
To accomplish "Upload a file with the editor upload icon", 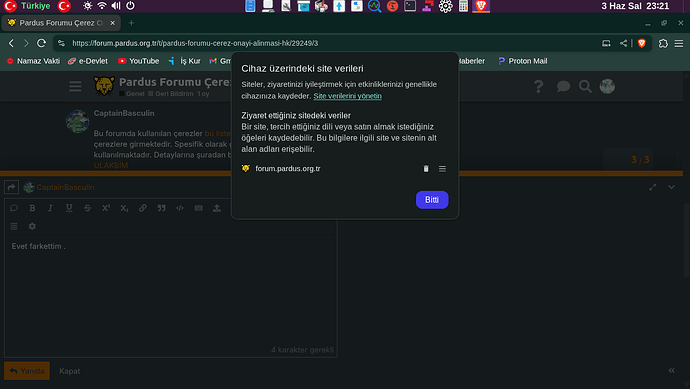I will [217, 208].
